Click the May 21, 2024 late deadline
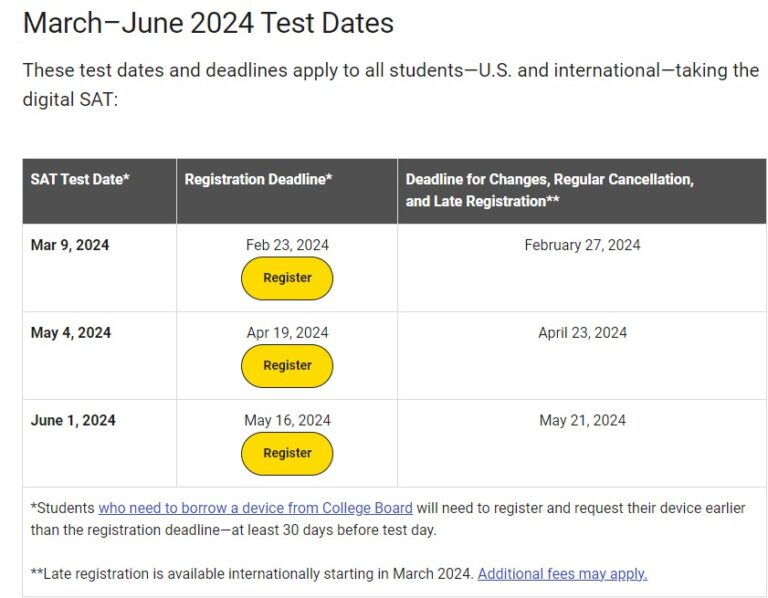Image resolution: width=768 pixels, height=598 pixels. coord(582,420)
